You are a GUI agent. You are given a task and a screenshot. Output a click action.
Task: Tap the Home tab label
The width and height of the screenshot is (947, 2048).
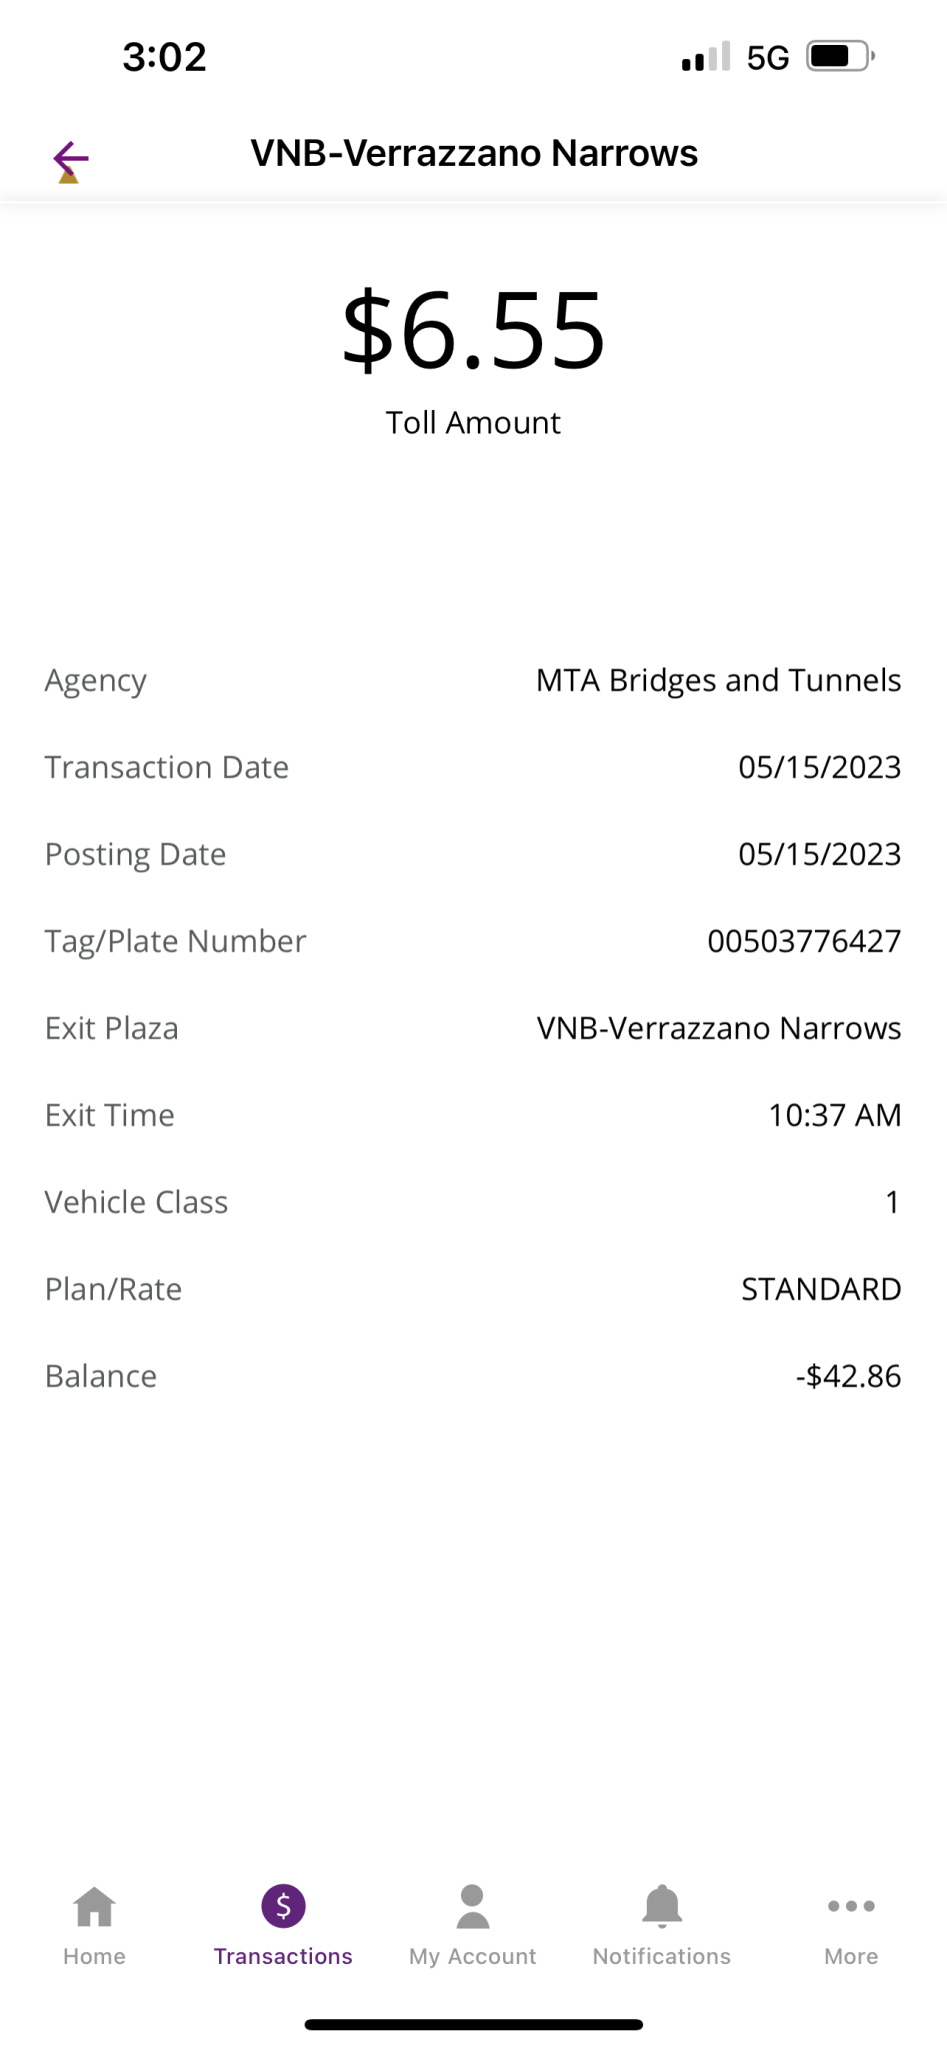tap(94, 1956)
